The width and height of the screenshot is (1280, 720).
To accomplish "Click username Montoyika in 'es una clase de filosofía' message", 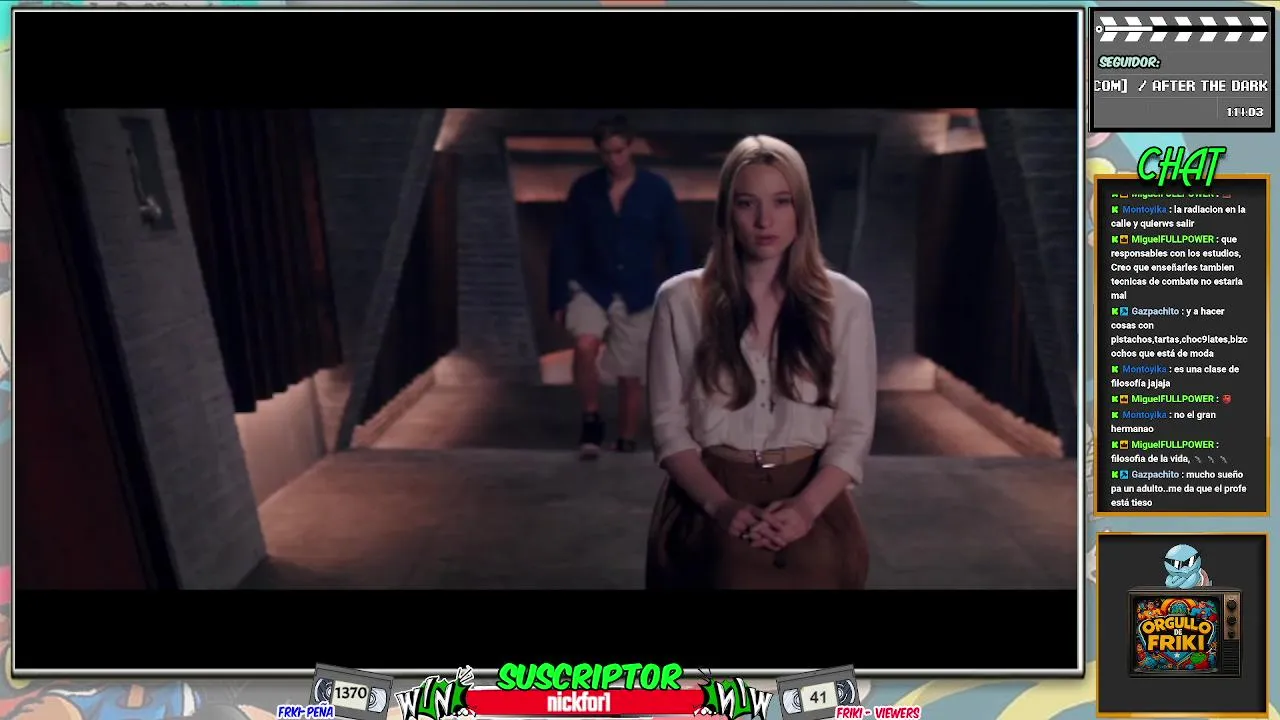I will coord(1143,369).
